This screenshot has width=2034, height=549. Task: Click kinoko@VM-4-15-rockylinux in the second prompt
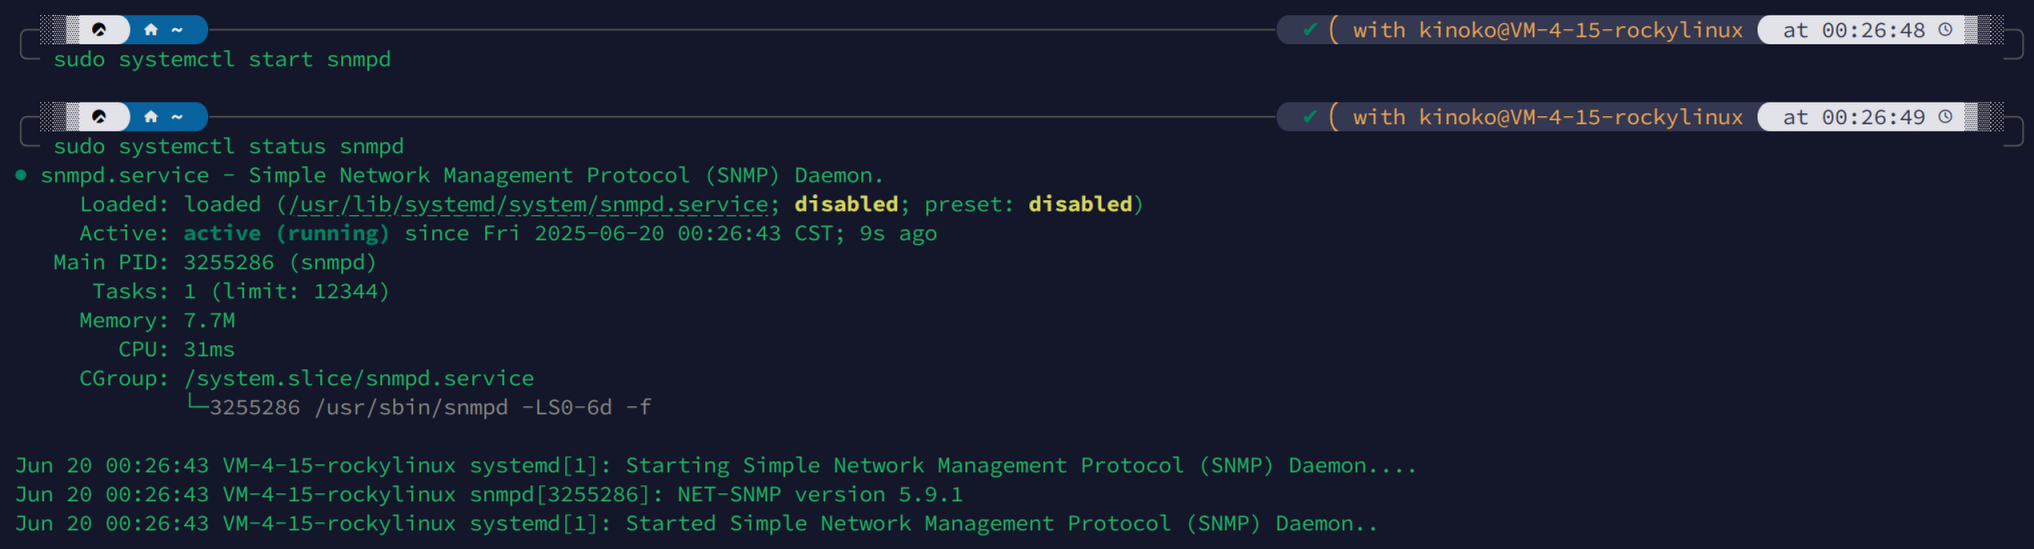tap(1581, 117)
